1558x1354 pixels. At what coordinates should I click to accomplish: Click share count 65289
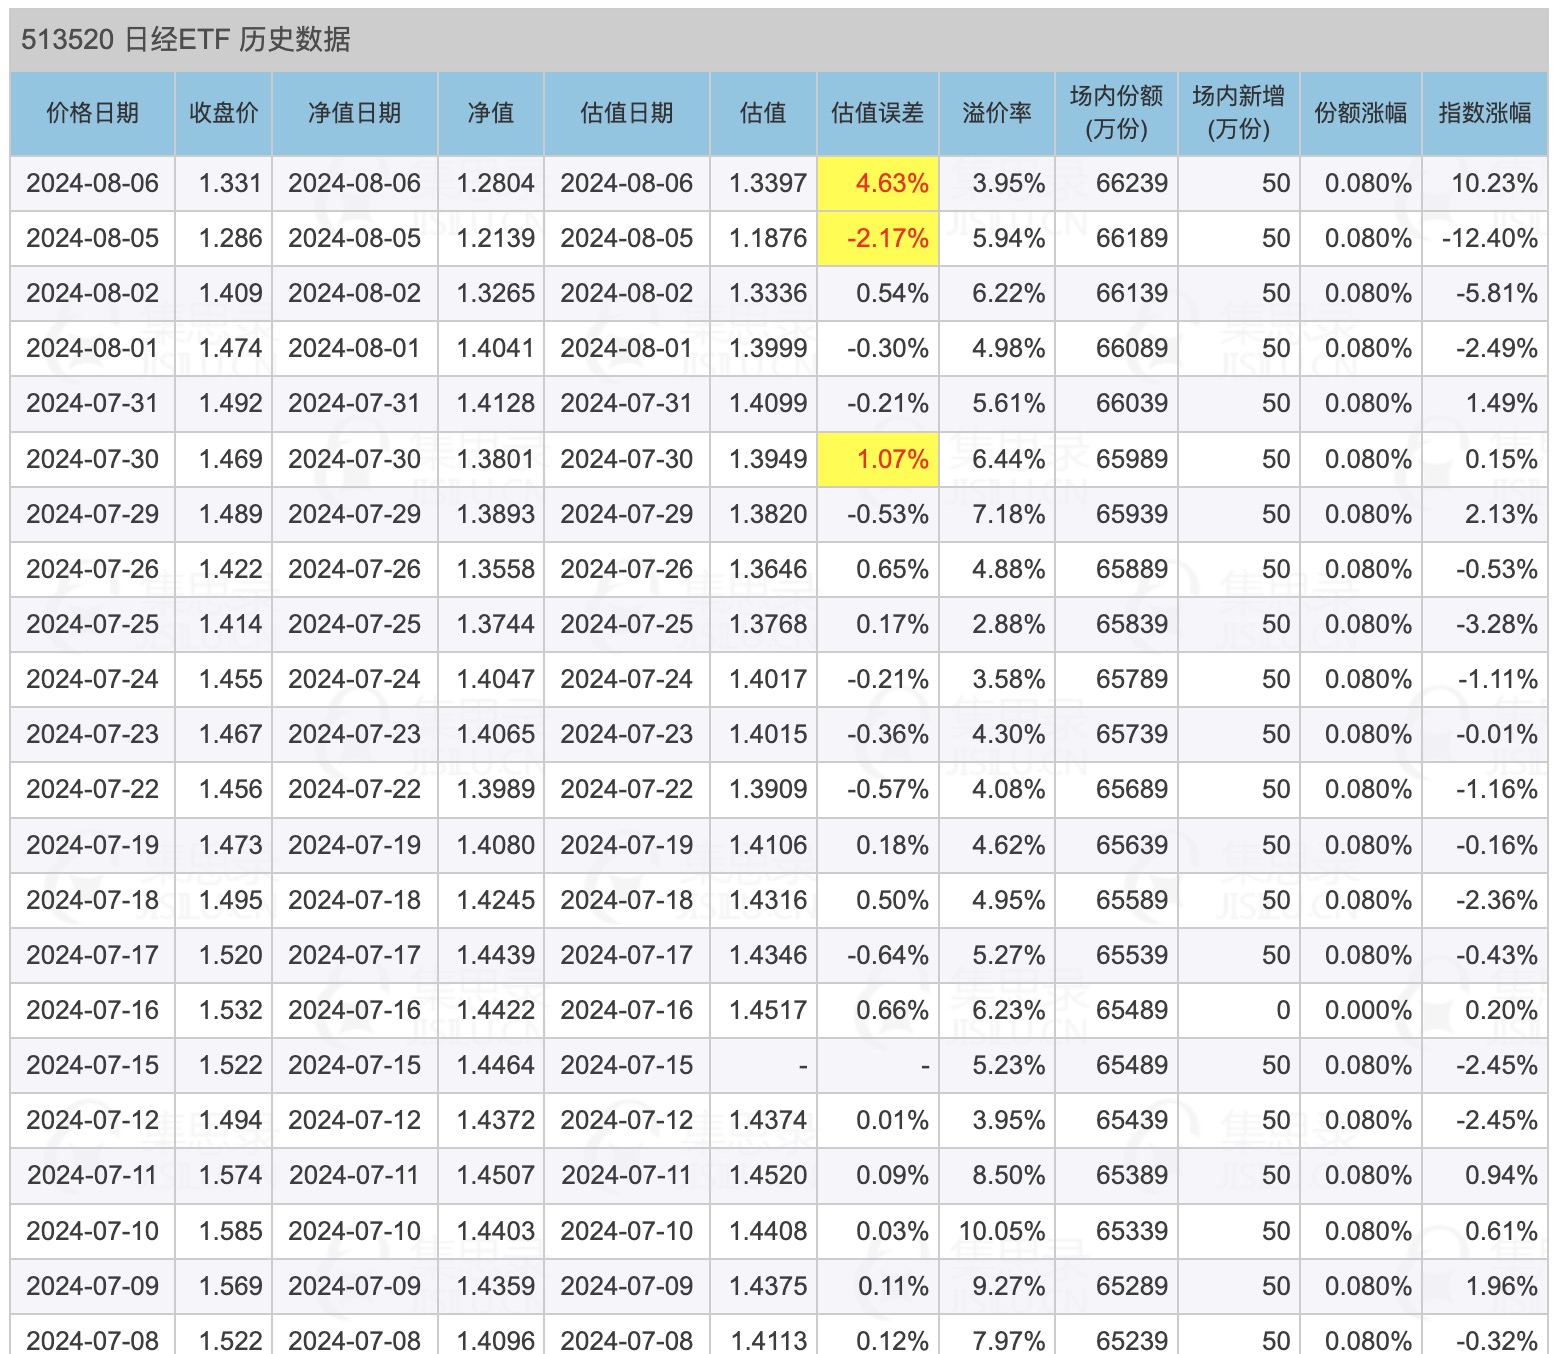(x=1131, y=1287)
